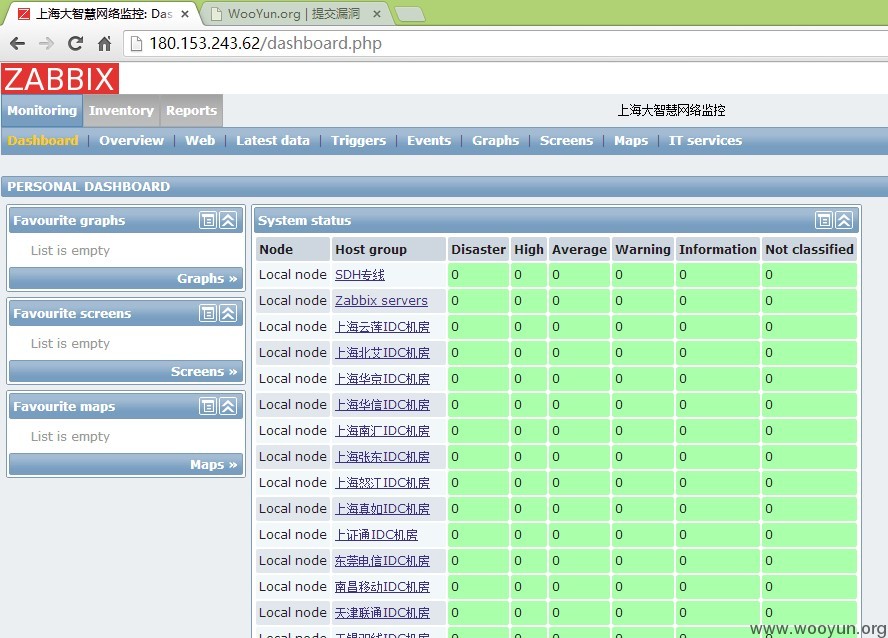Click the ZABBIX logo
Viewport: 888px width, 638px height.
[x=60, y=79]
